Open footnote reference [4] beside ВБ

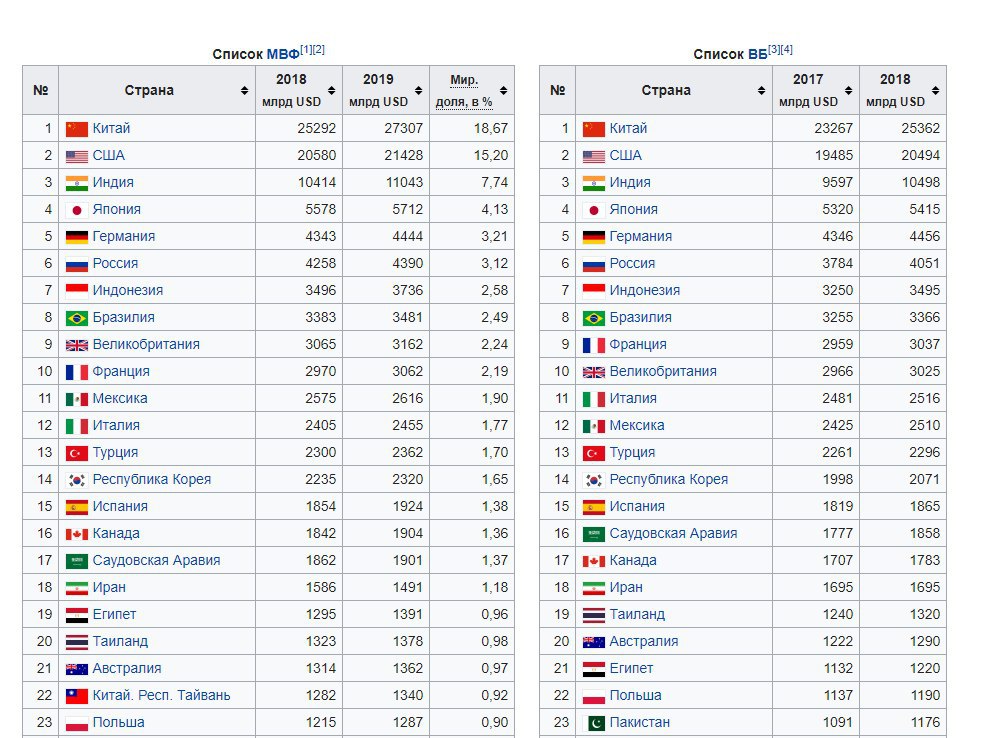coord(787,50)
